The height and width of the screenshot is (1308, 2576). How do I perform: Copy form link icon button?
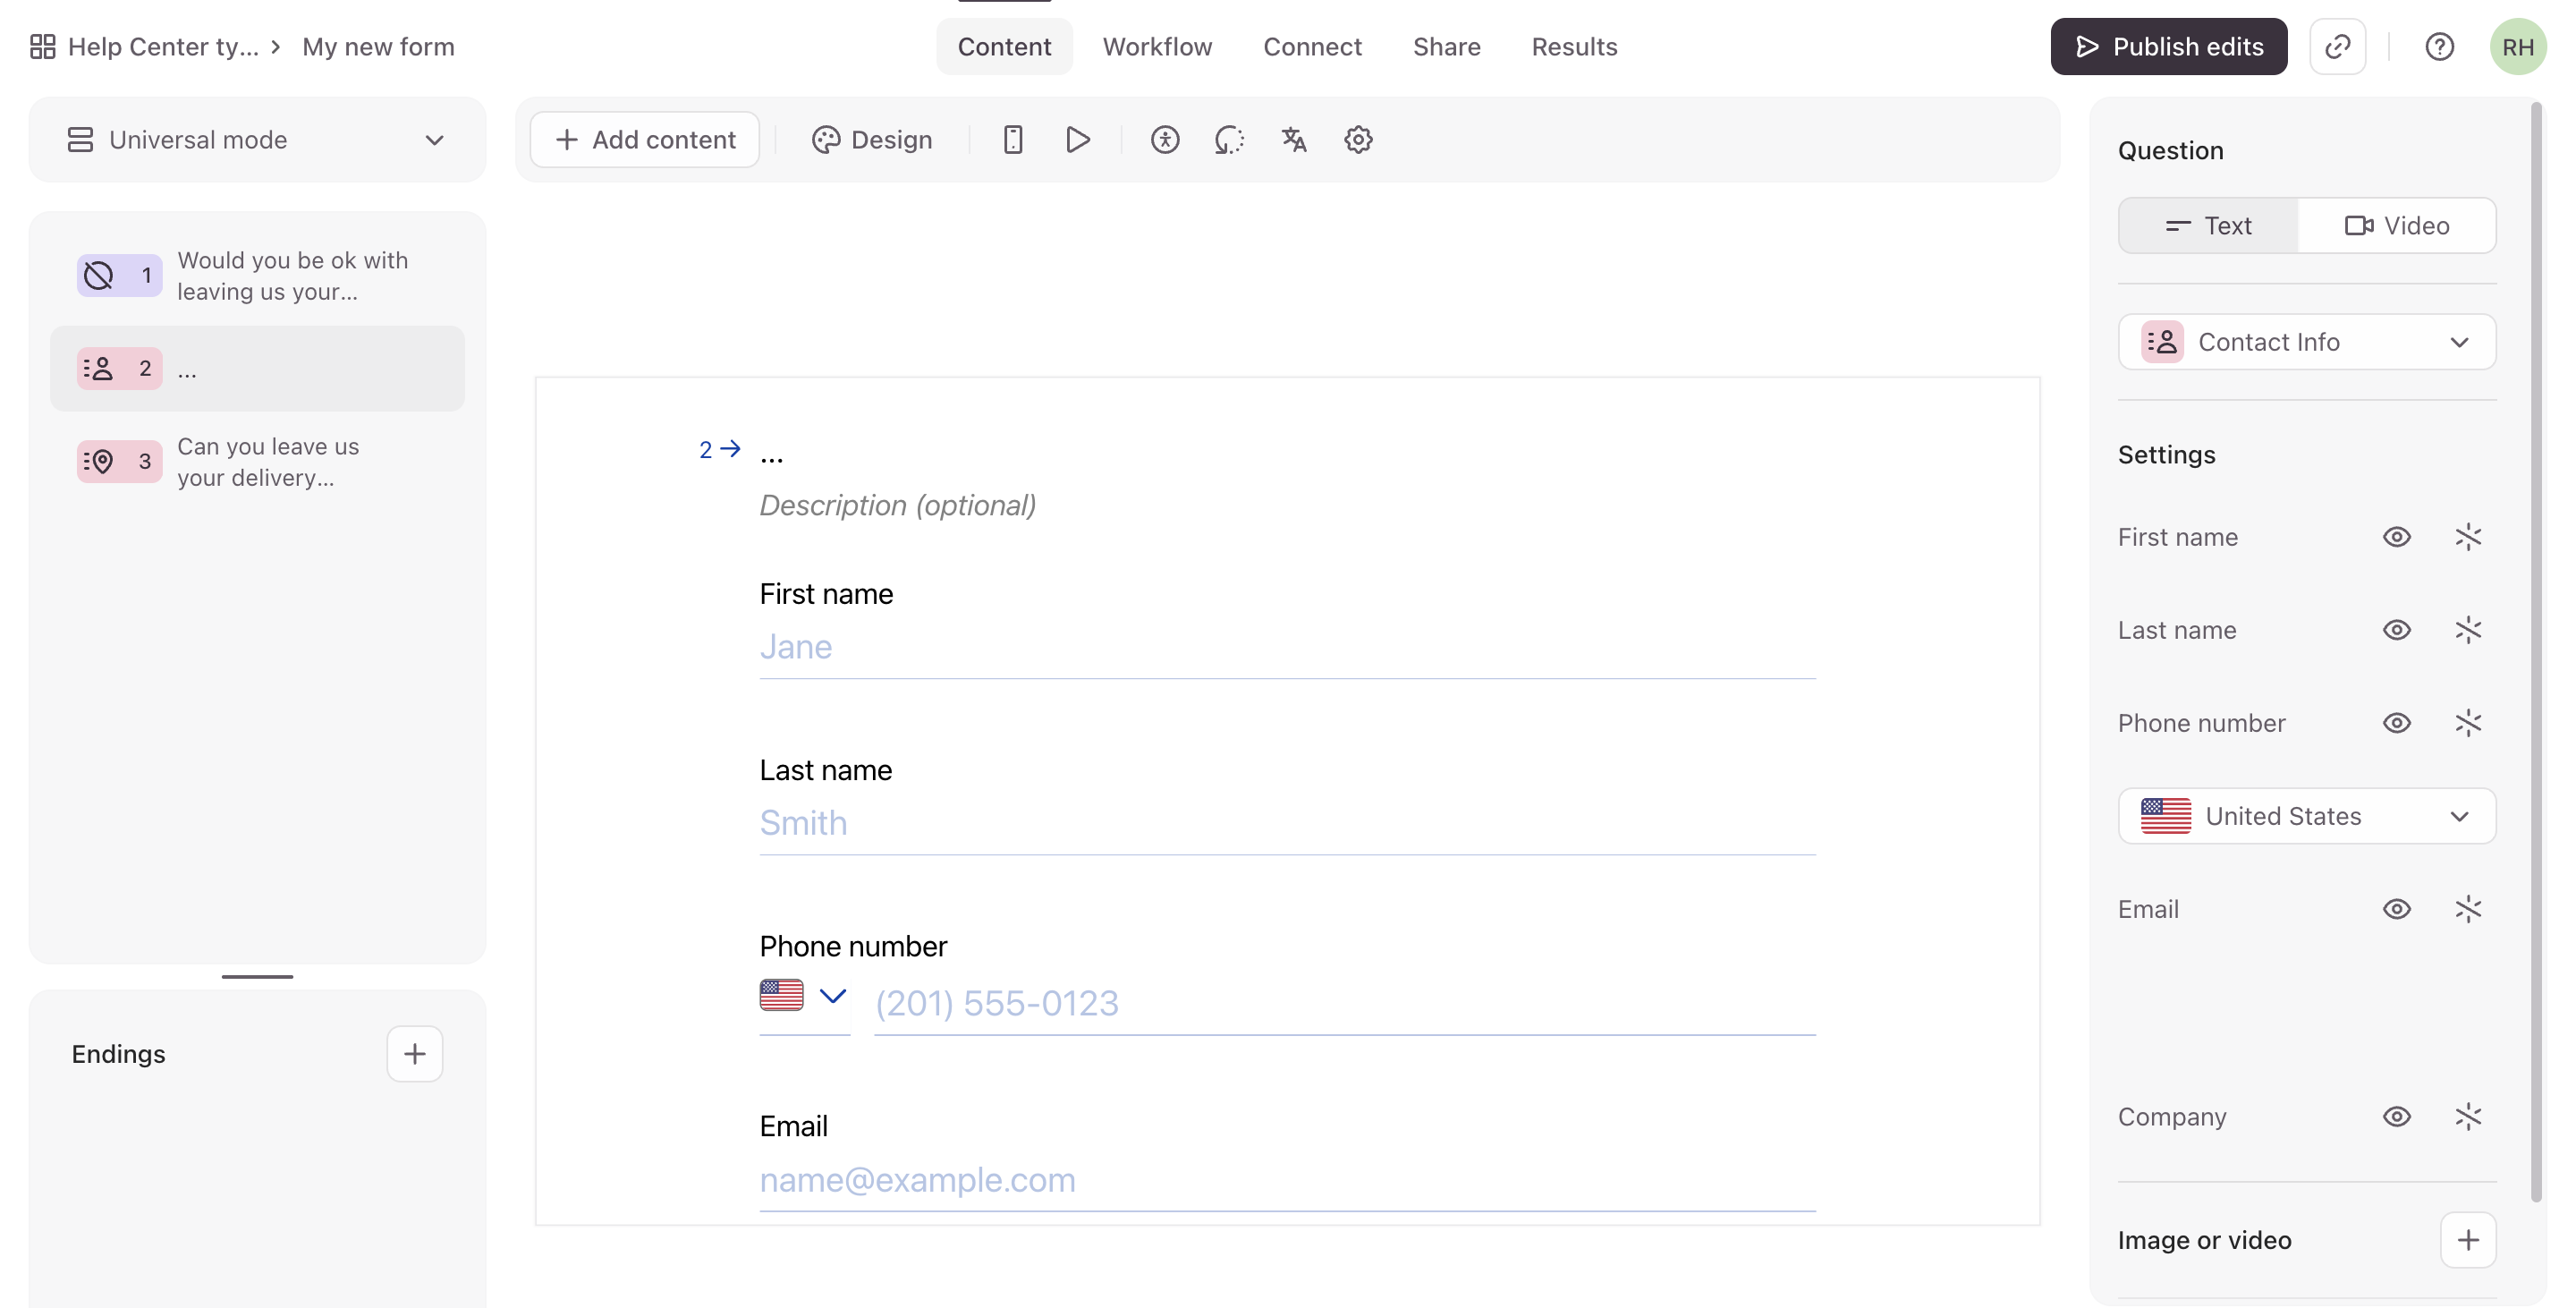[2337, 47]
